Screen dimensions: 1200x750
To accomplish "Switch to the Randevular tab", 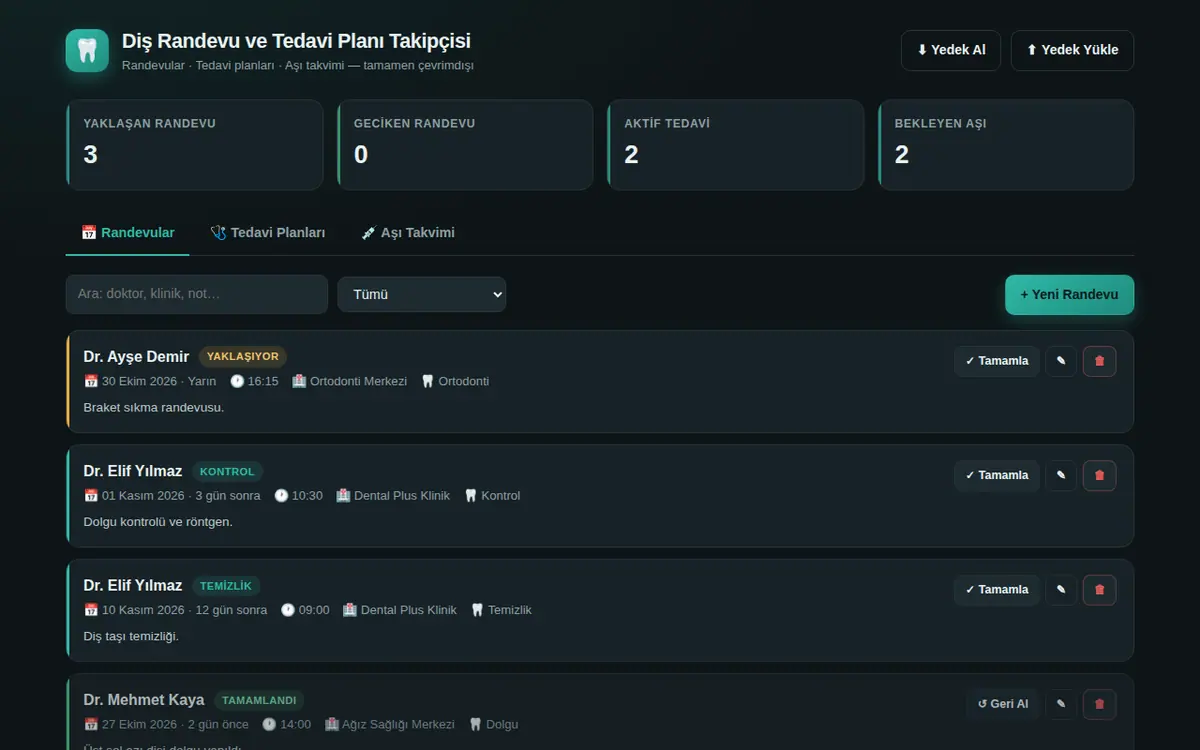I will (x=127, y=233).
